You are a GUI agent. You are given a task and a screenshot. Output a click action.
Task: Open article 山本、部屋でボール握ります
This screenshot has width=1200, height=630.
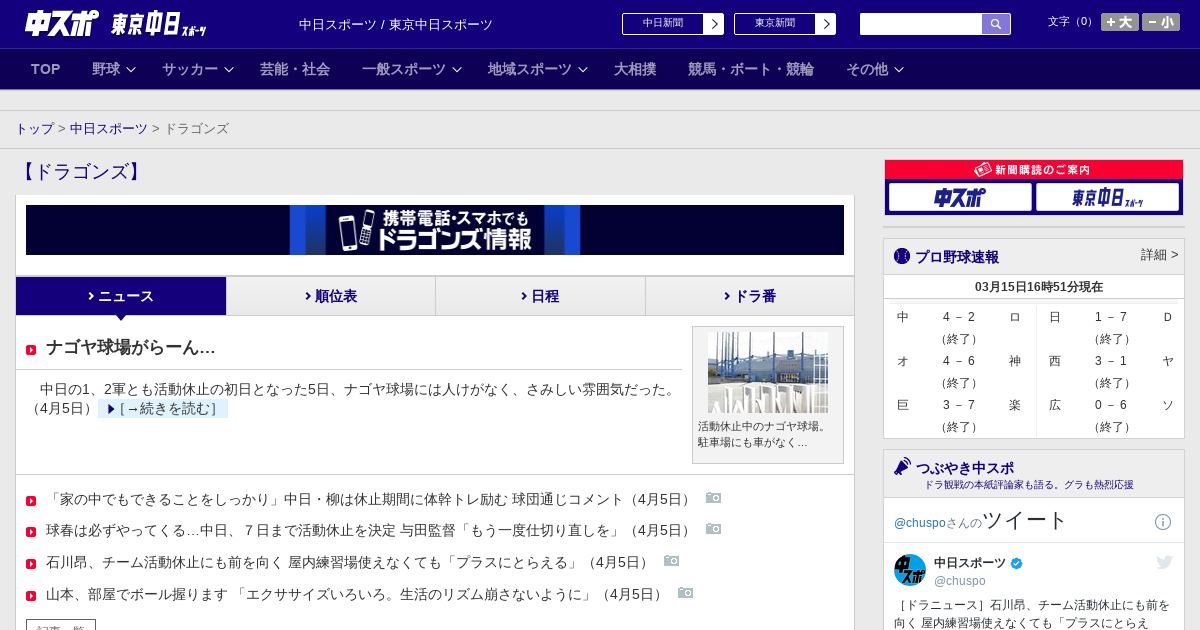357,594
